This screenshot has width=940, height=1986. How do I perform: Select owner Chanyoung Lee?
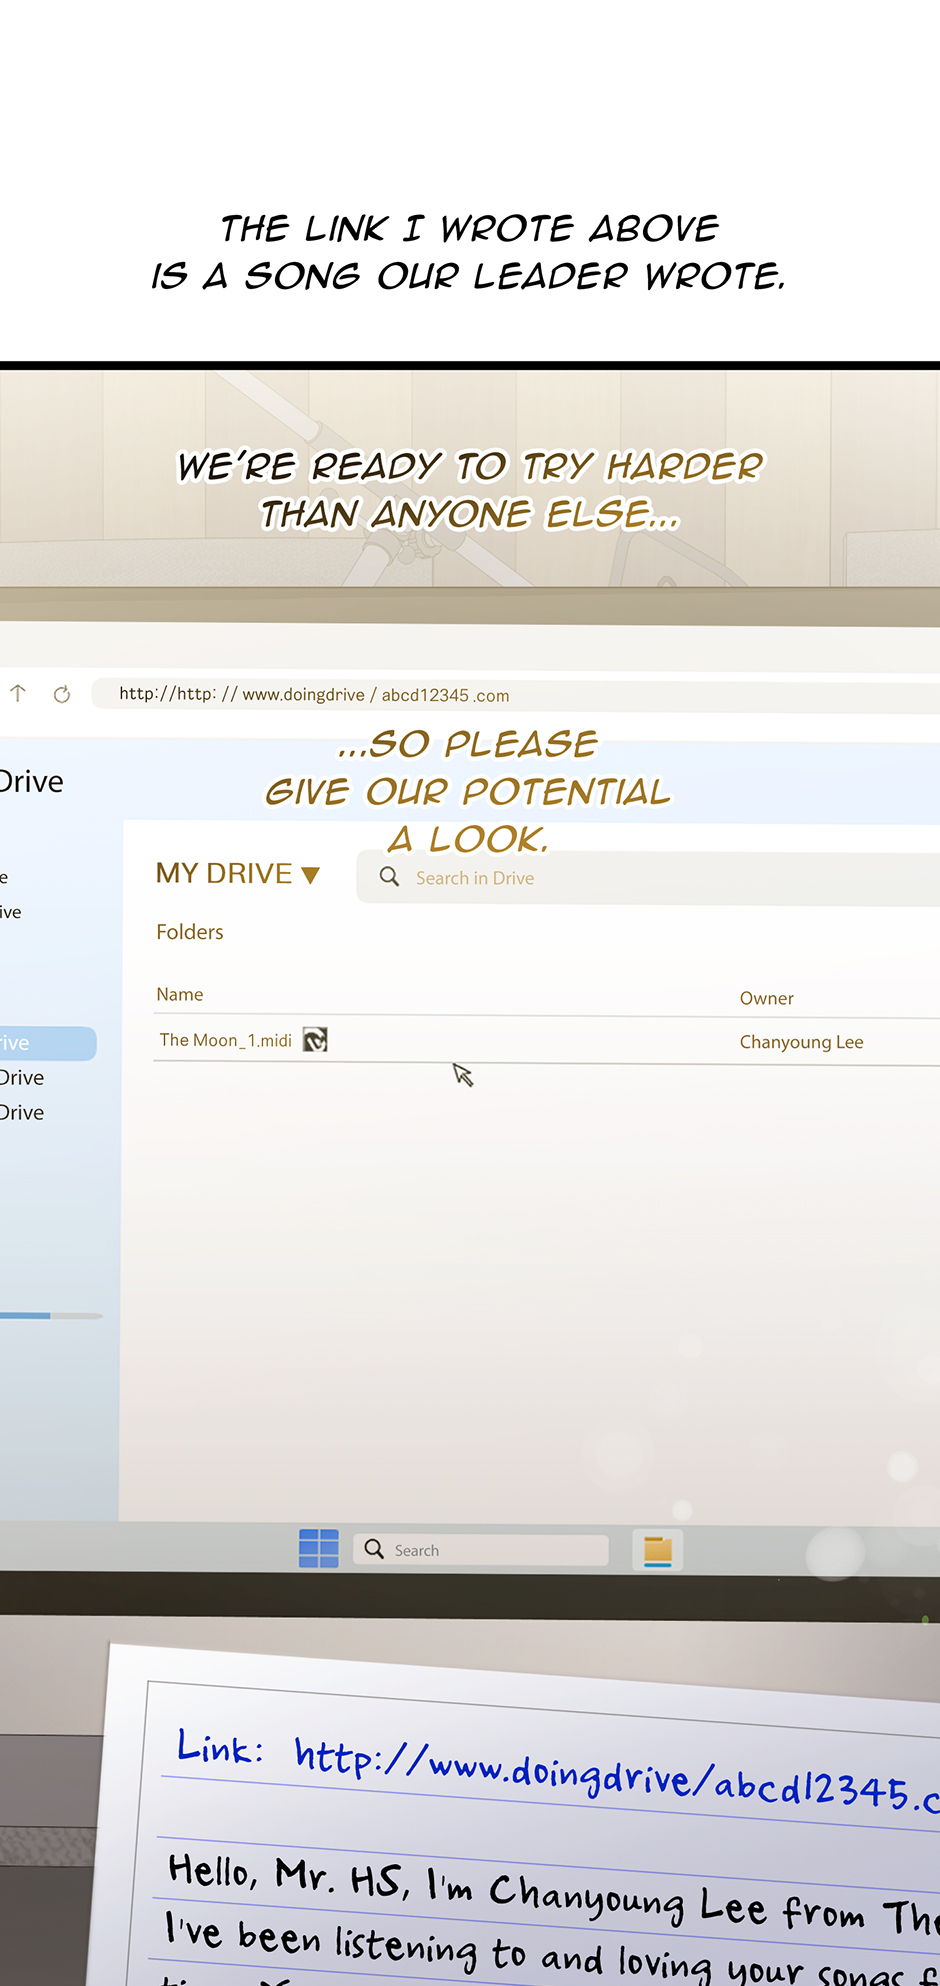(801, 1042)
